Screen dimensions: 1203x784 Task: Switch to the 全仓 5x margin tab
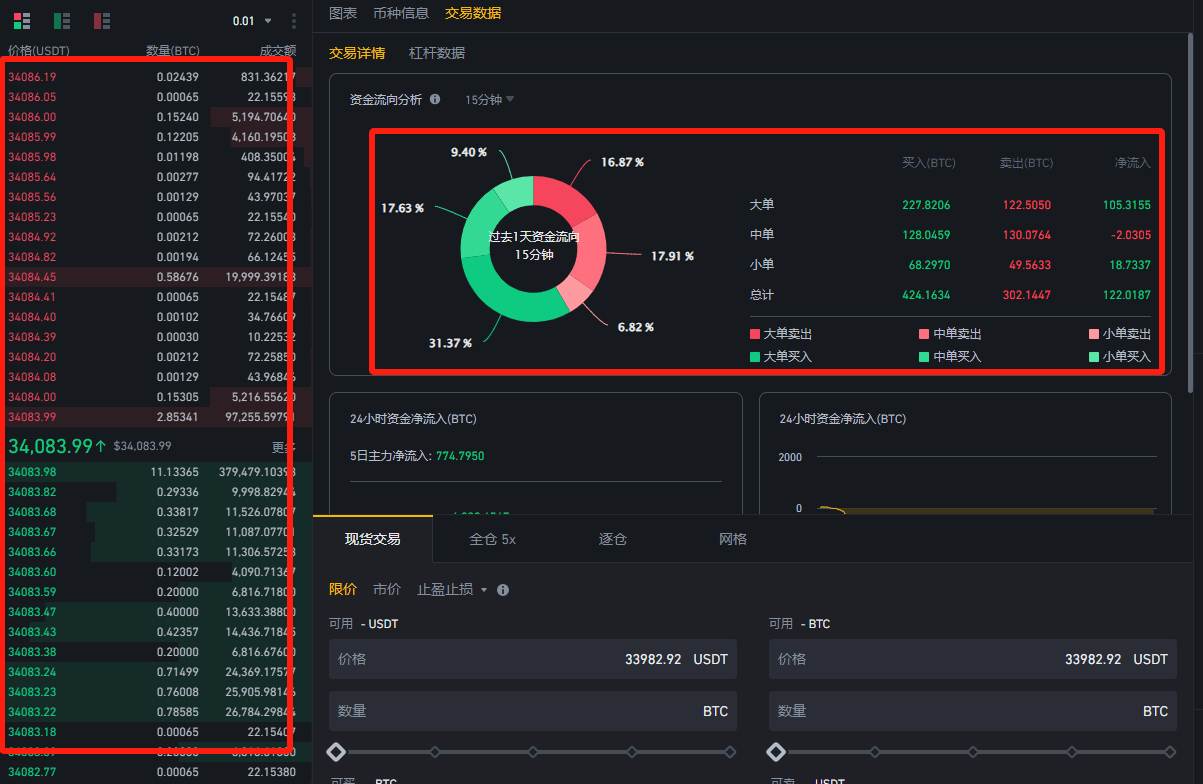click(492, 539)
